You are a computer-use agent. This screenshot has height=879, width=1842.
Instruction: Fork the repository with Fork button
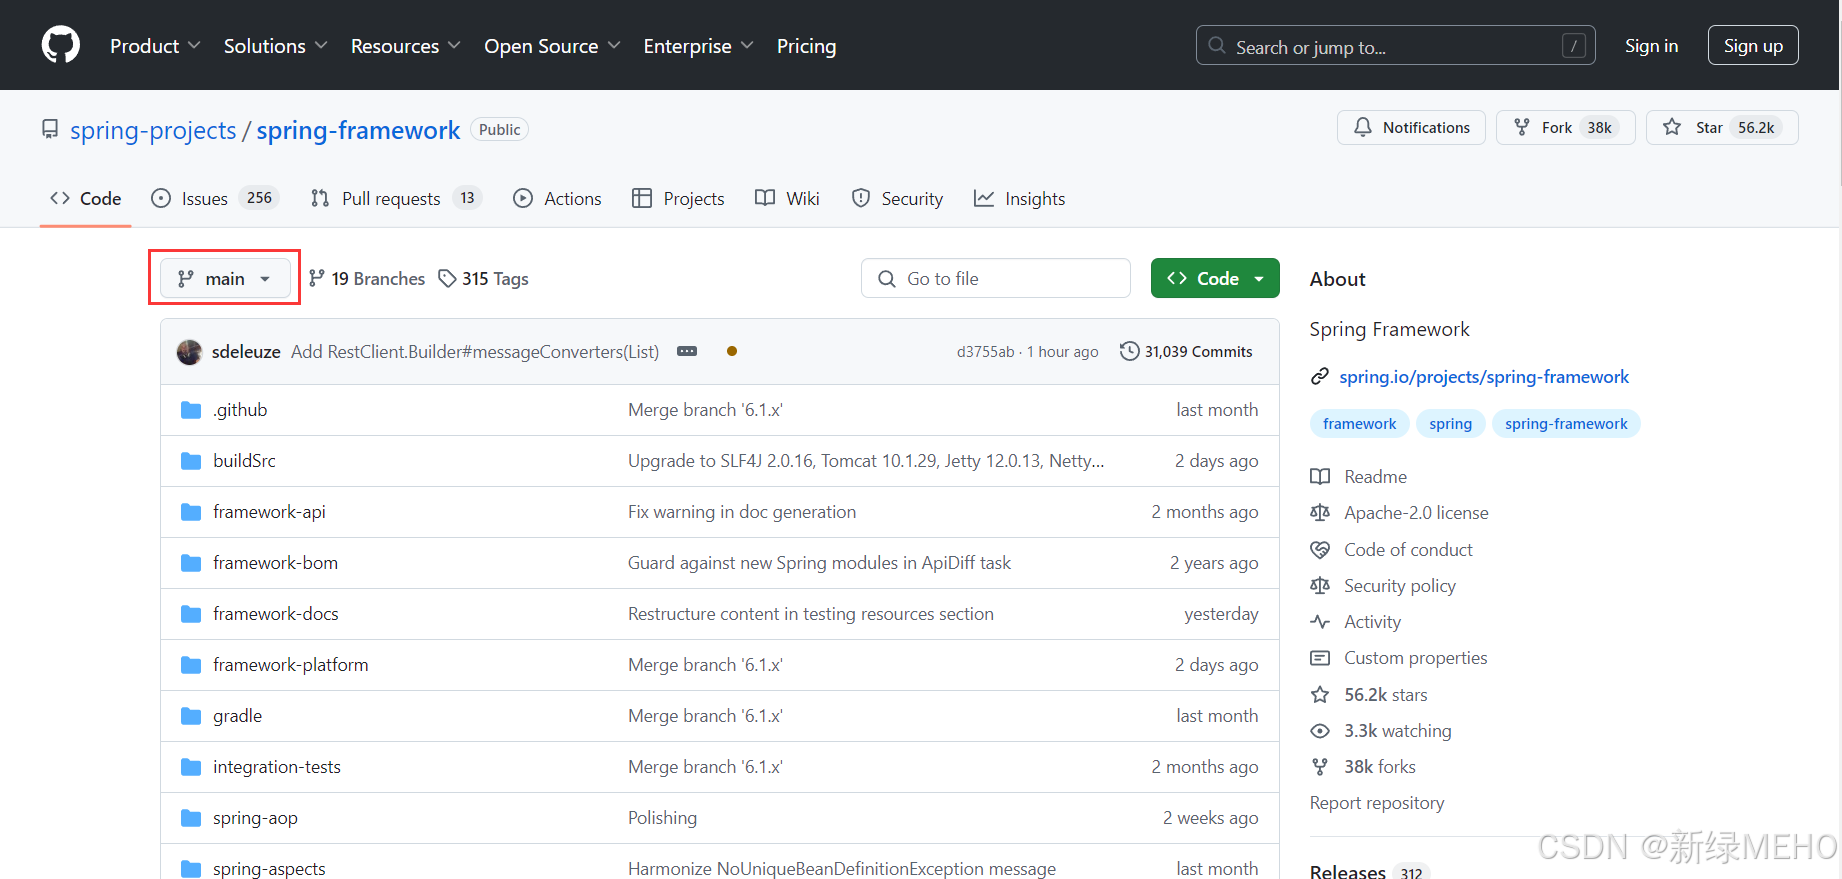tap(1565, 128)
